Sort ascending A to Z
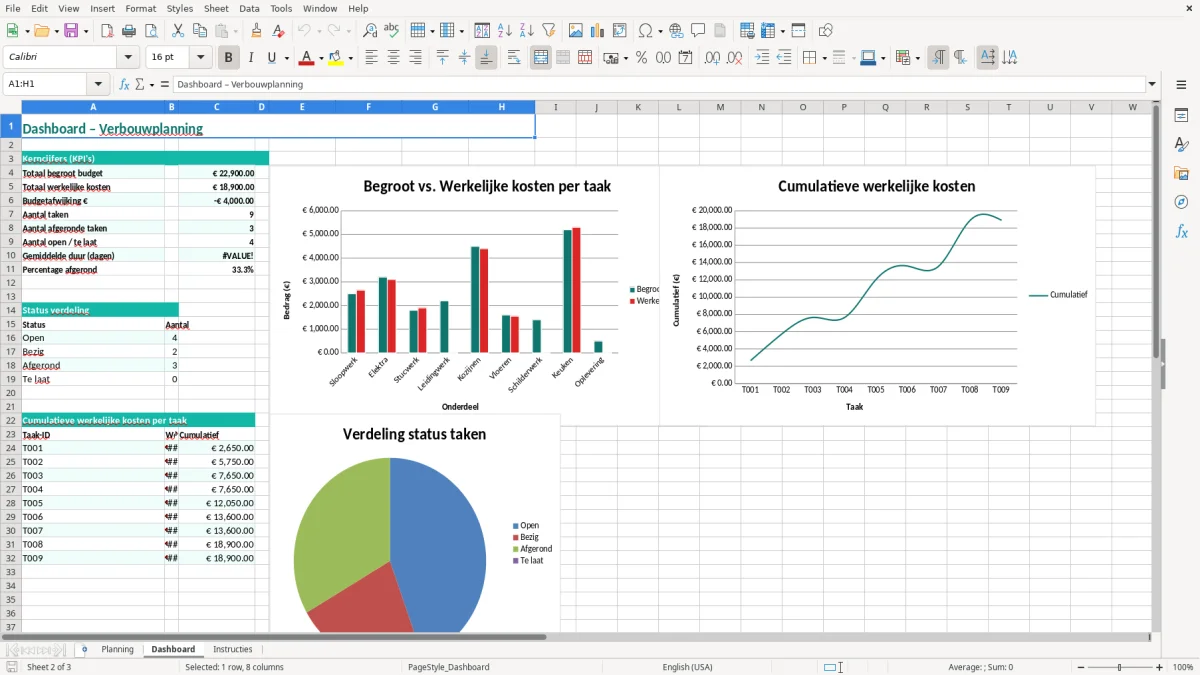The image size is (1200, 675). tap(505, 31)
